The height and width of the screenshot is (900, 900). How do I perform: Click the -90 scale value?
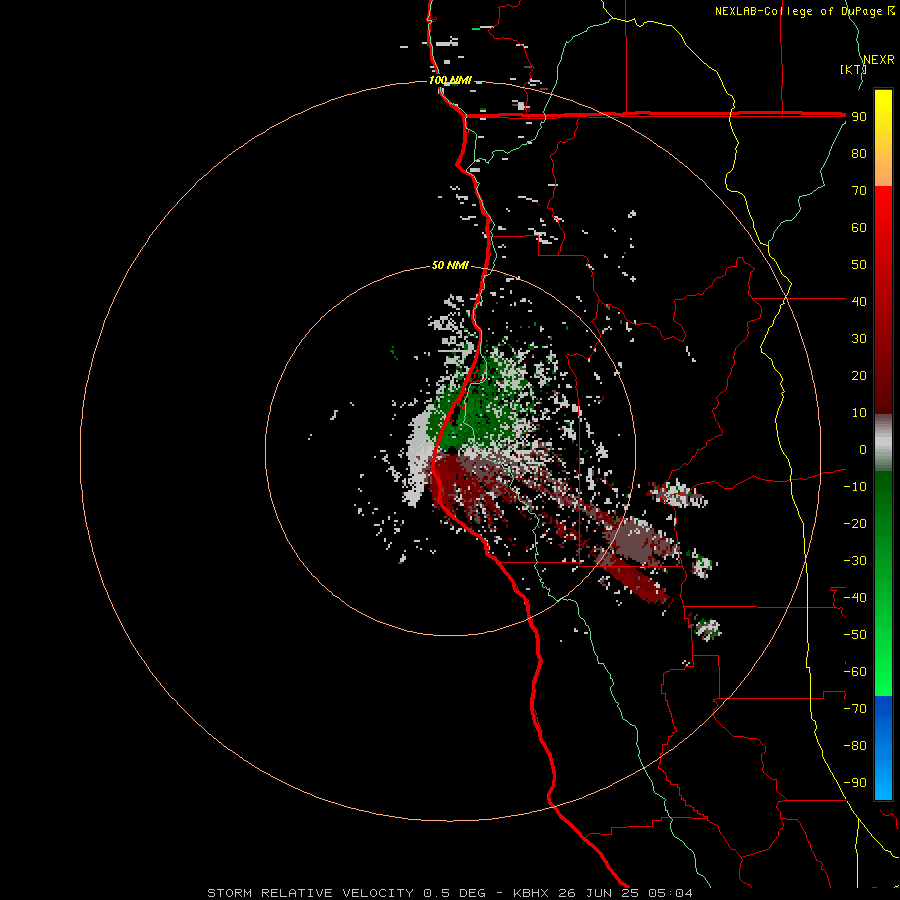coord(855,783)
